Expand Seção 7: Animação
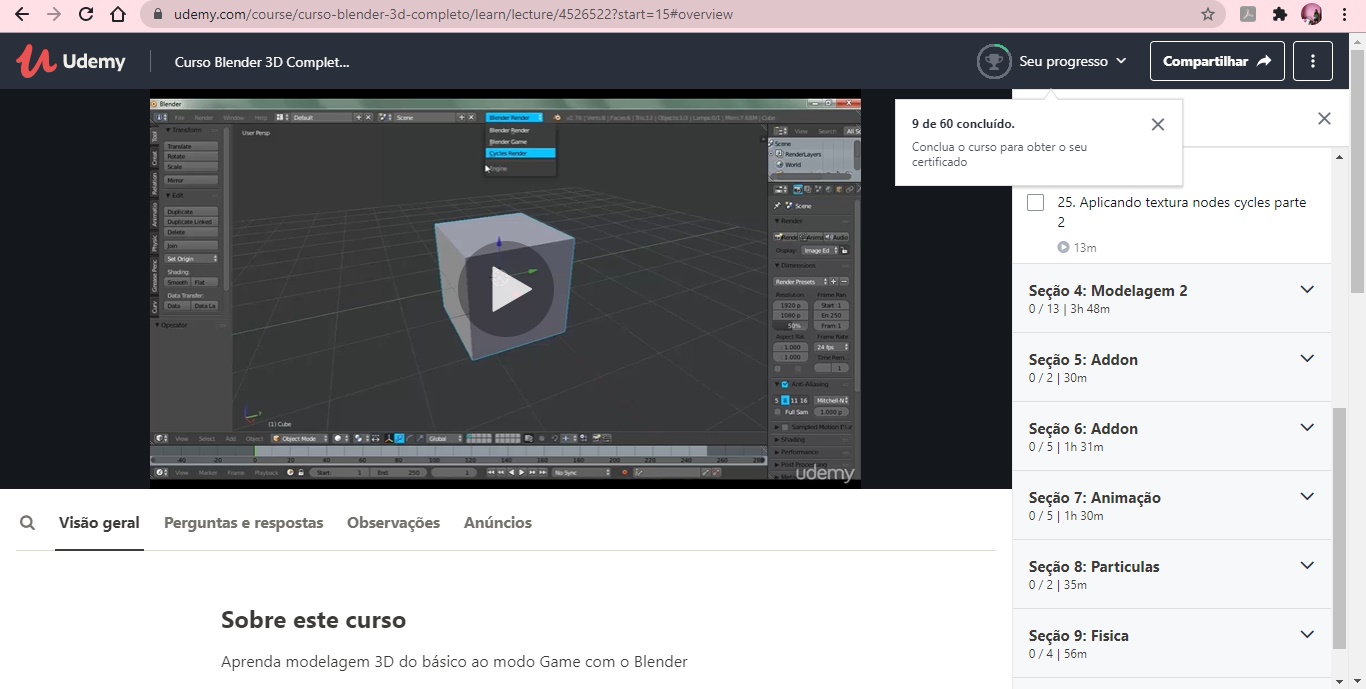Image resolution: width=1366 pixels, height=689 pixels. (1172, 505)
